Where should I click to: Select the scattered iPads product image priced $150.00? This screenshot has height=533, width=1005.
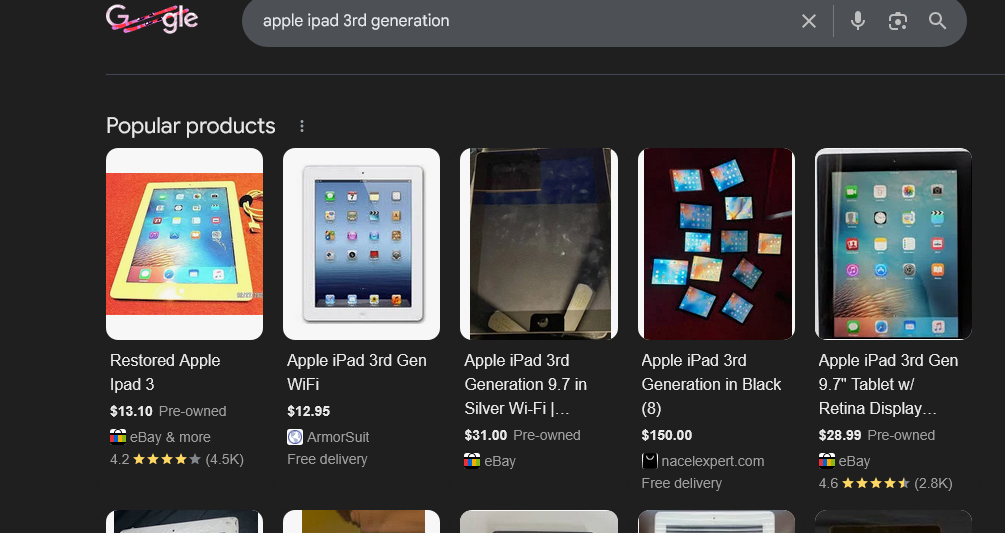point(717,244)
